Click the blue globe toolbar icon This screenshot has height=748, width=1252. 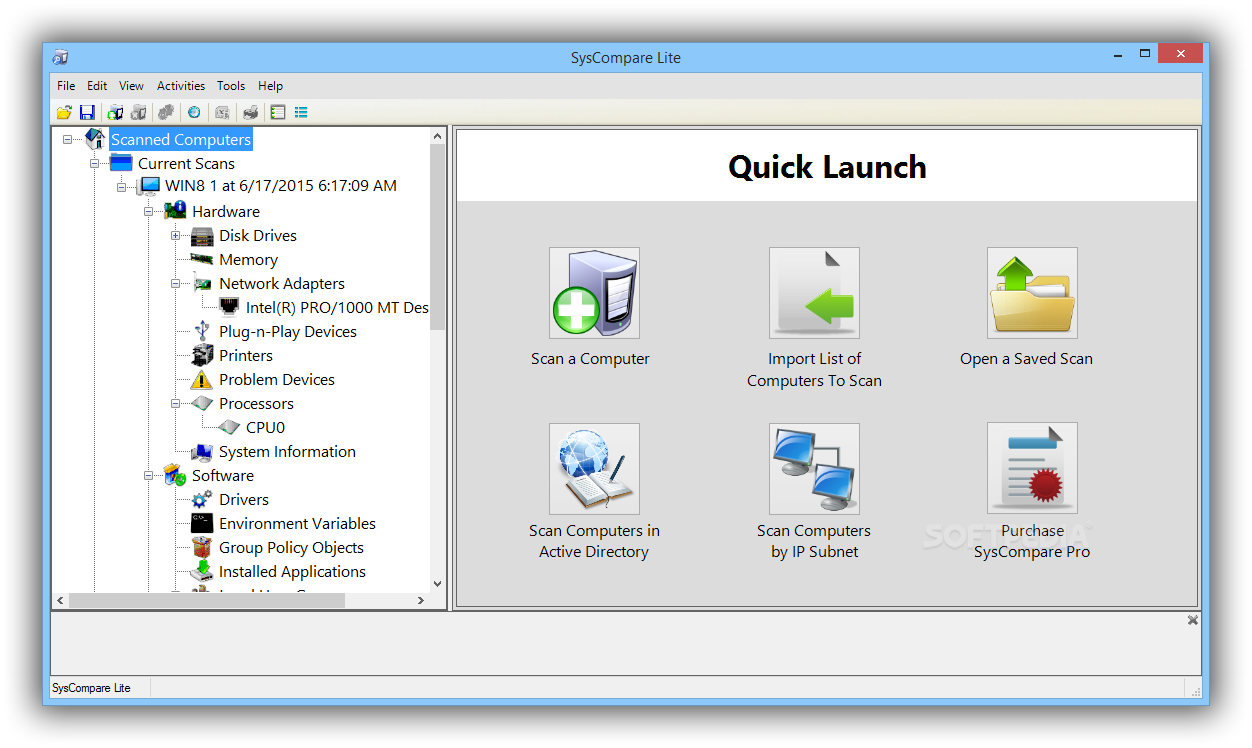coord(194,112)
